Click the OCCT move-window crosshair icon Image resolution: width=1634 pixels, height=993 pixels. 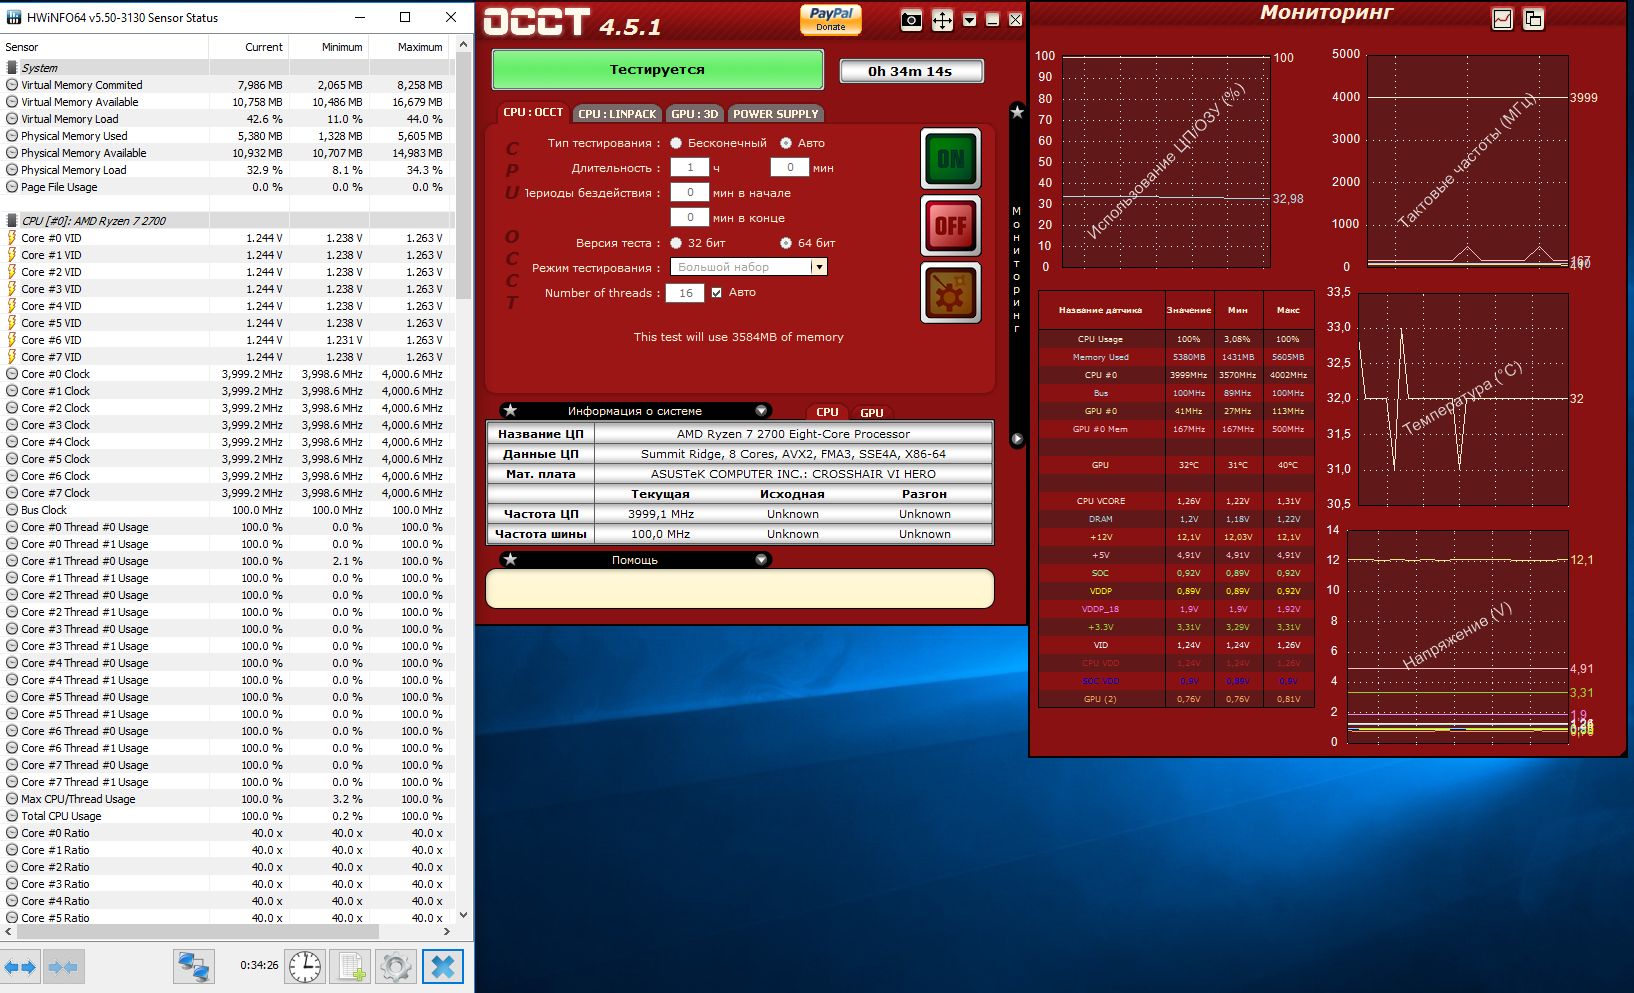pos(942,20)
